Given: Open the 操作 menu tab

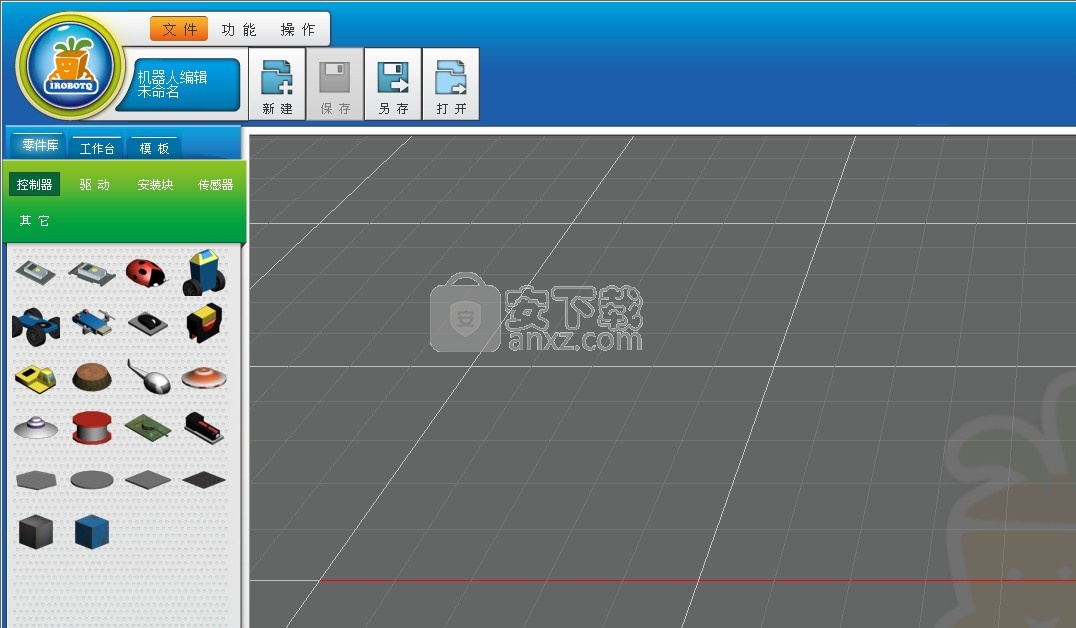Looking at the screenshot, I should [298, 30].
